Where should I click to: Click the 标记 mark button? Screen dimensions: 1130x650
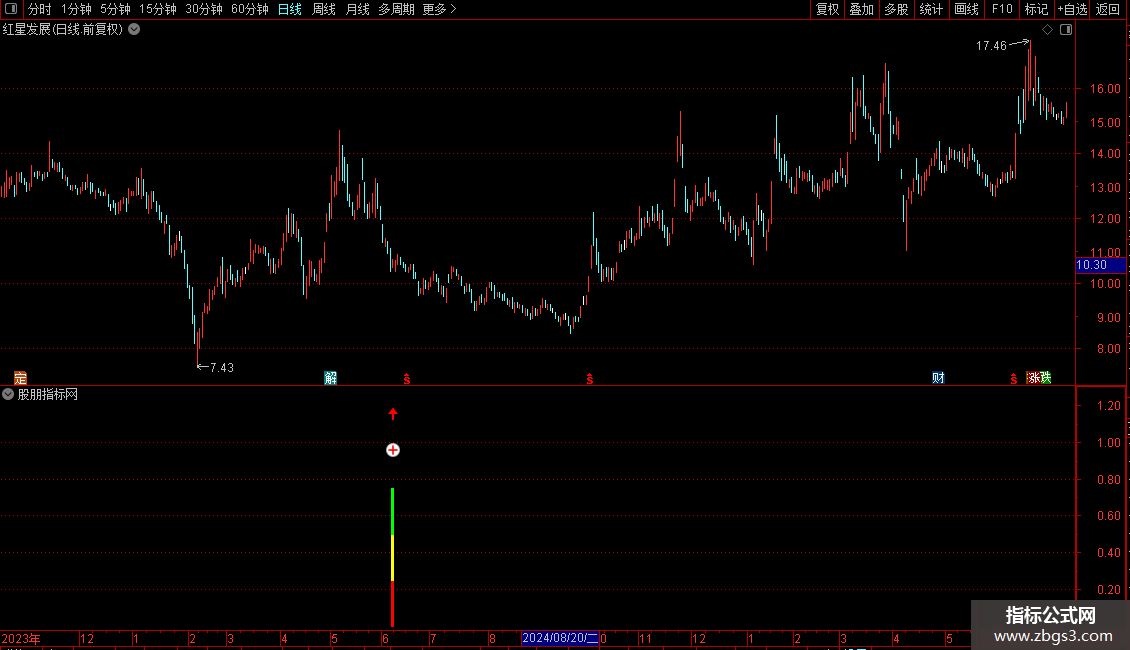pos(1036,9)
